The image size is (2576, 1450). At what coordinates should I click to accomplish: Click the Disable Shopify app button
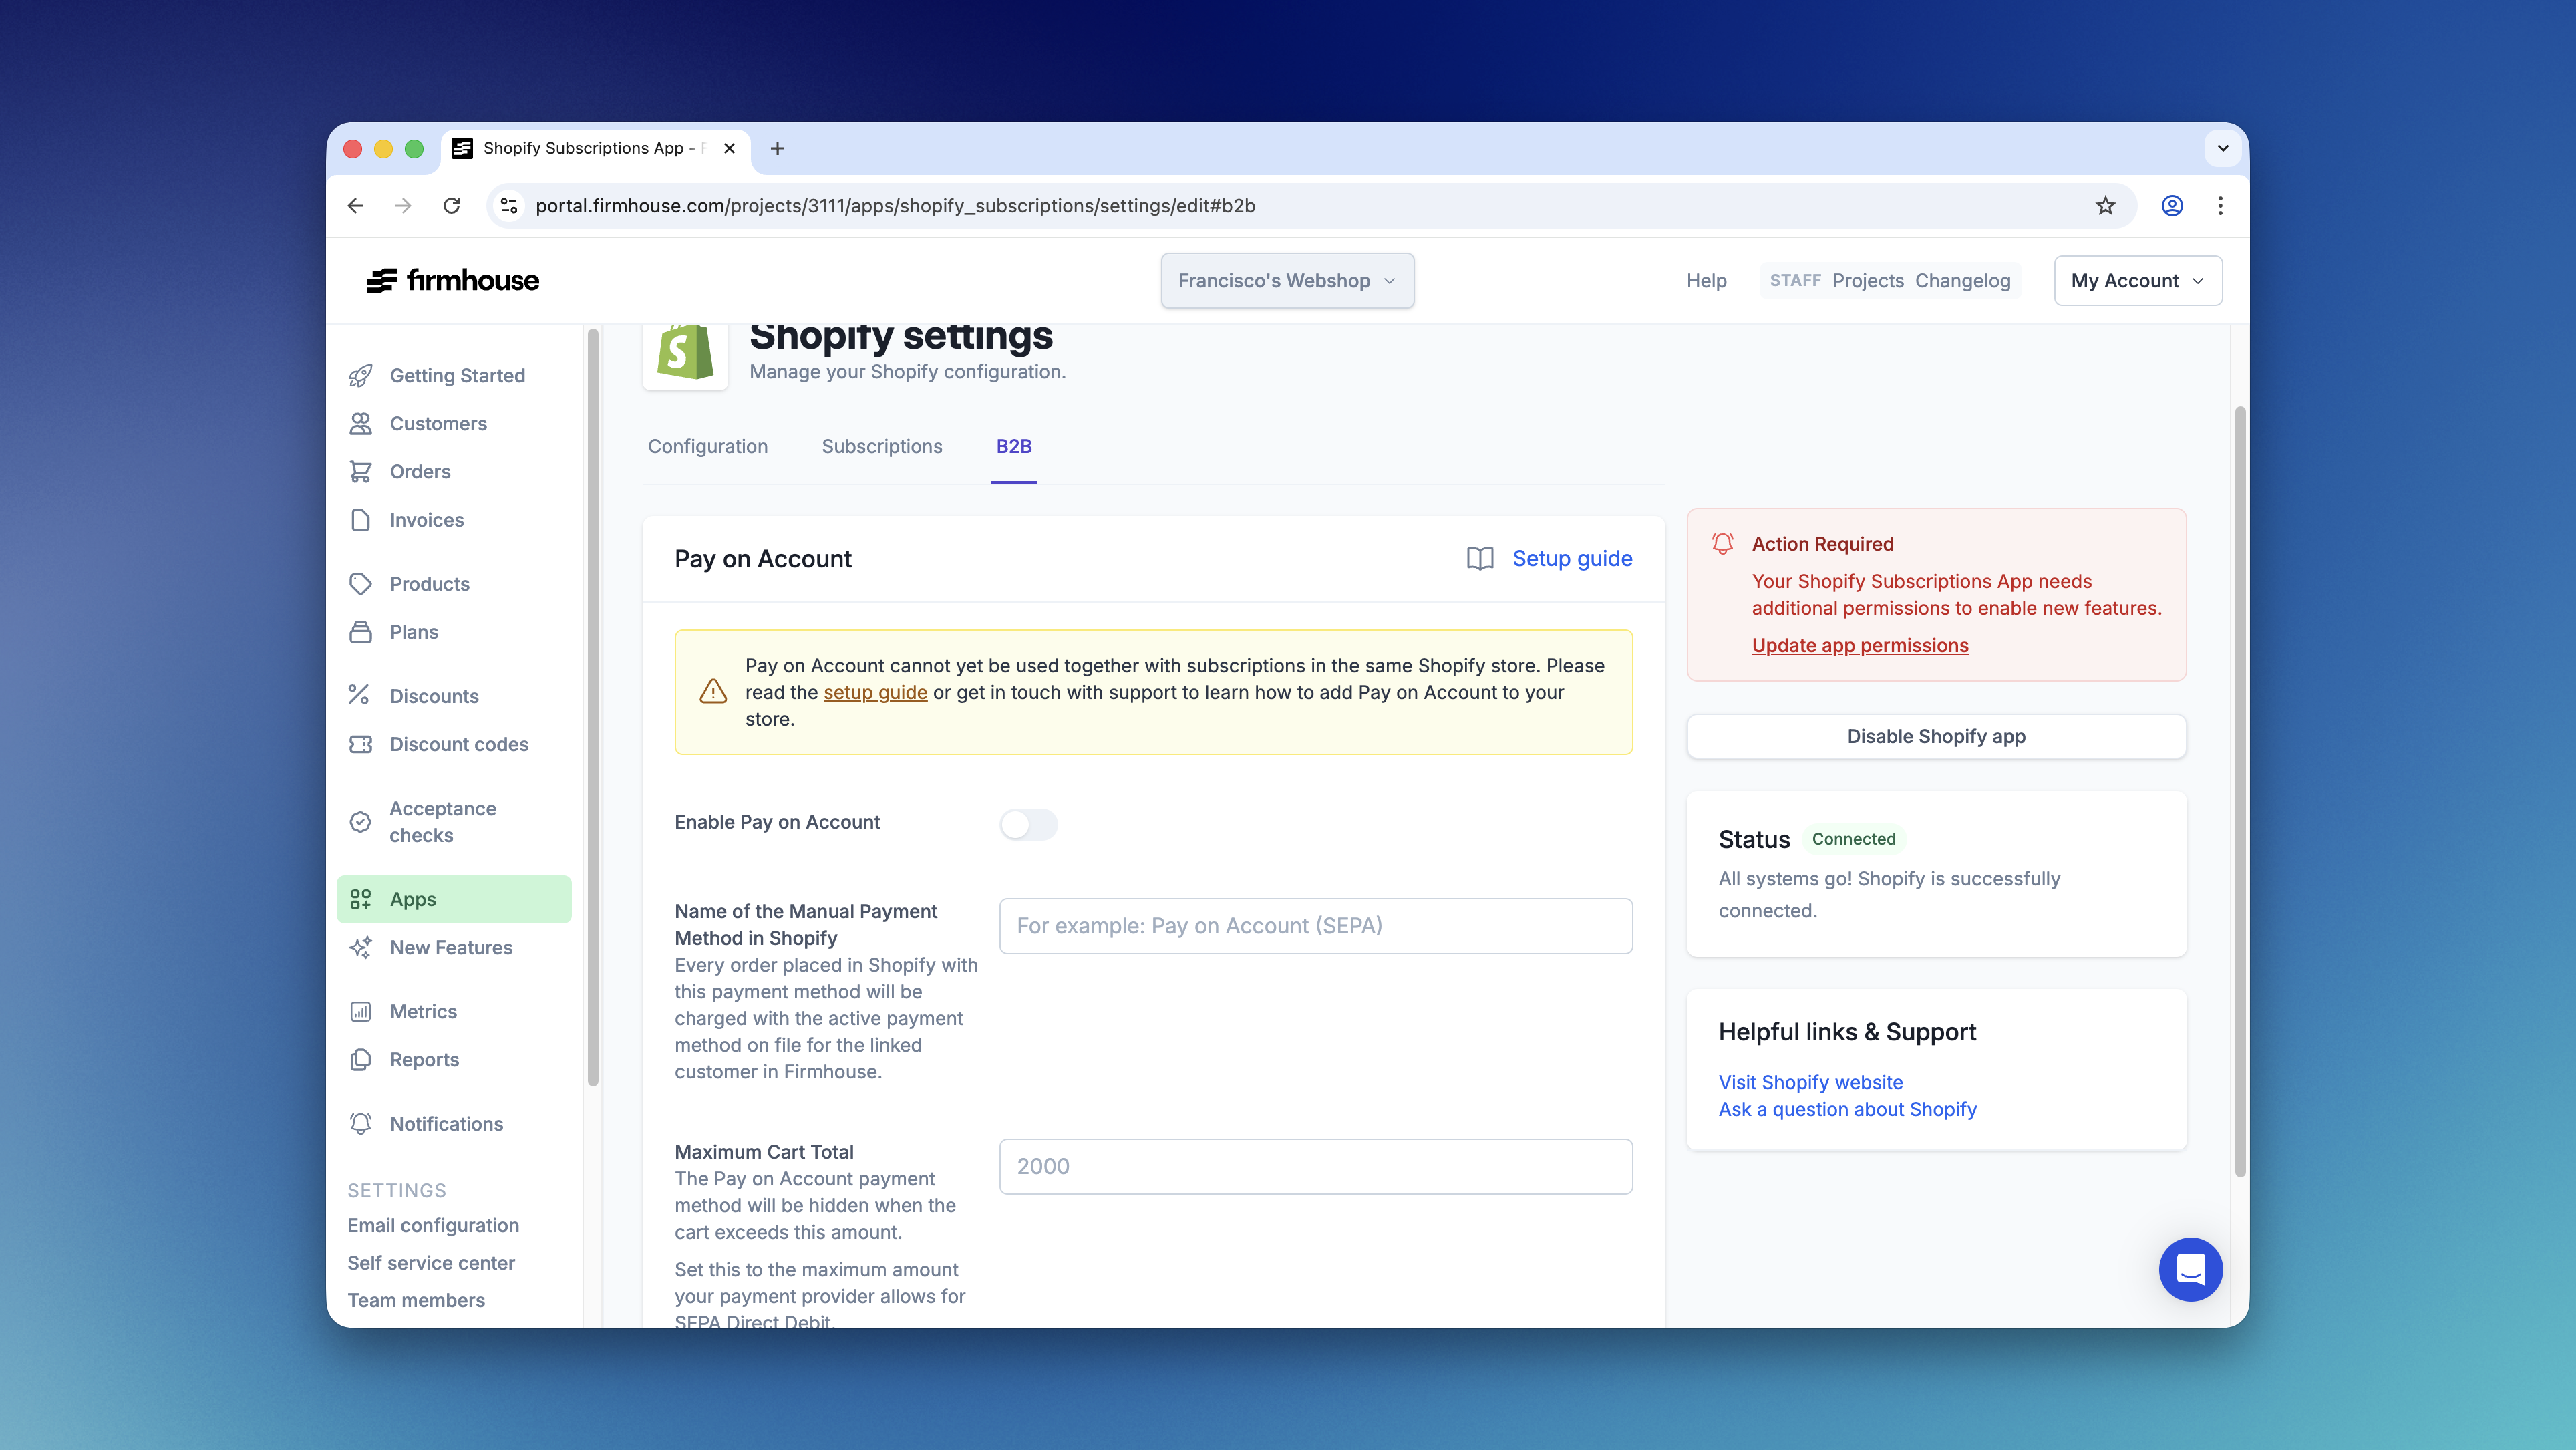pyautogui.click(x=1935, y=737)
